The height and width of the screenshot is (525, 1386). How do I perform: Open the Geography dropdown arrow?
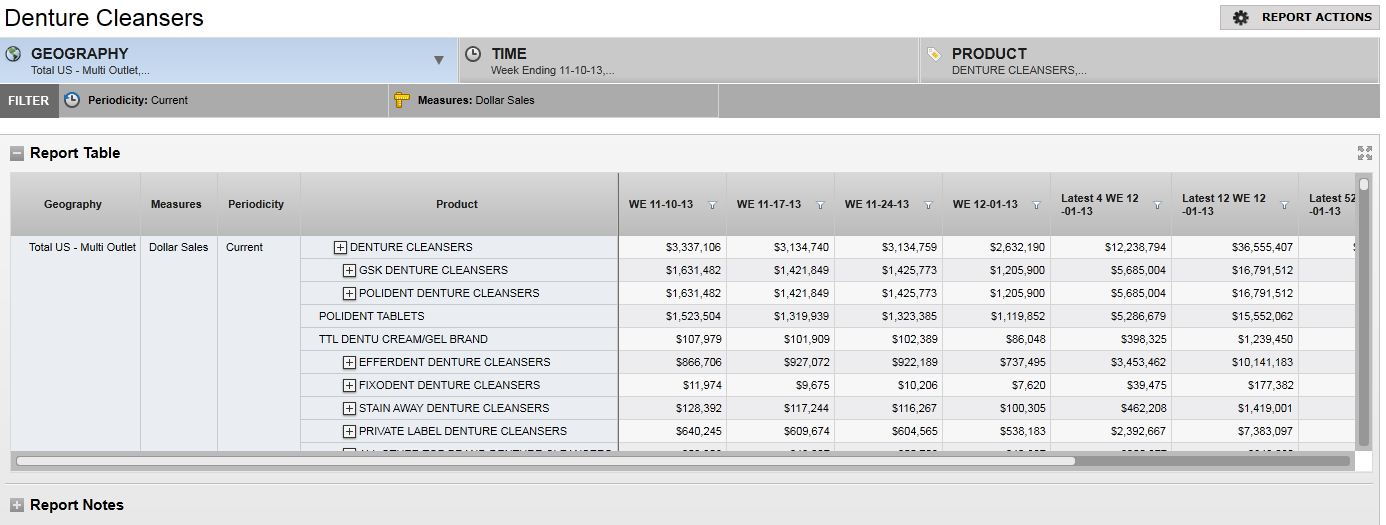(438, 60)
